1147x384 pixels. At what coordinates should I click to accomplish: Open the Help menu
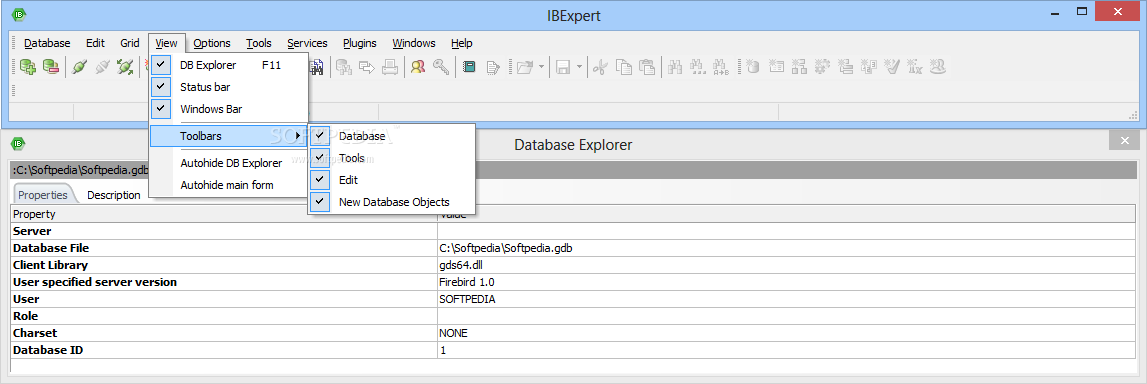(x=462, y=43)
